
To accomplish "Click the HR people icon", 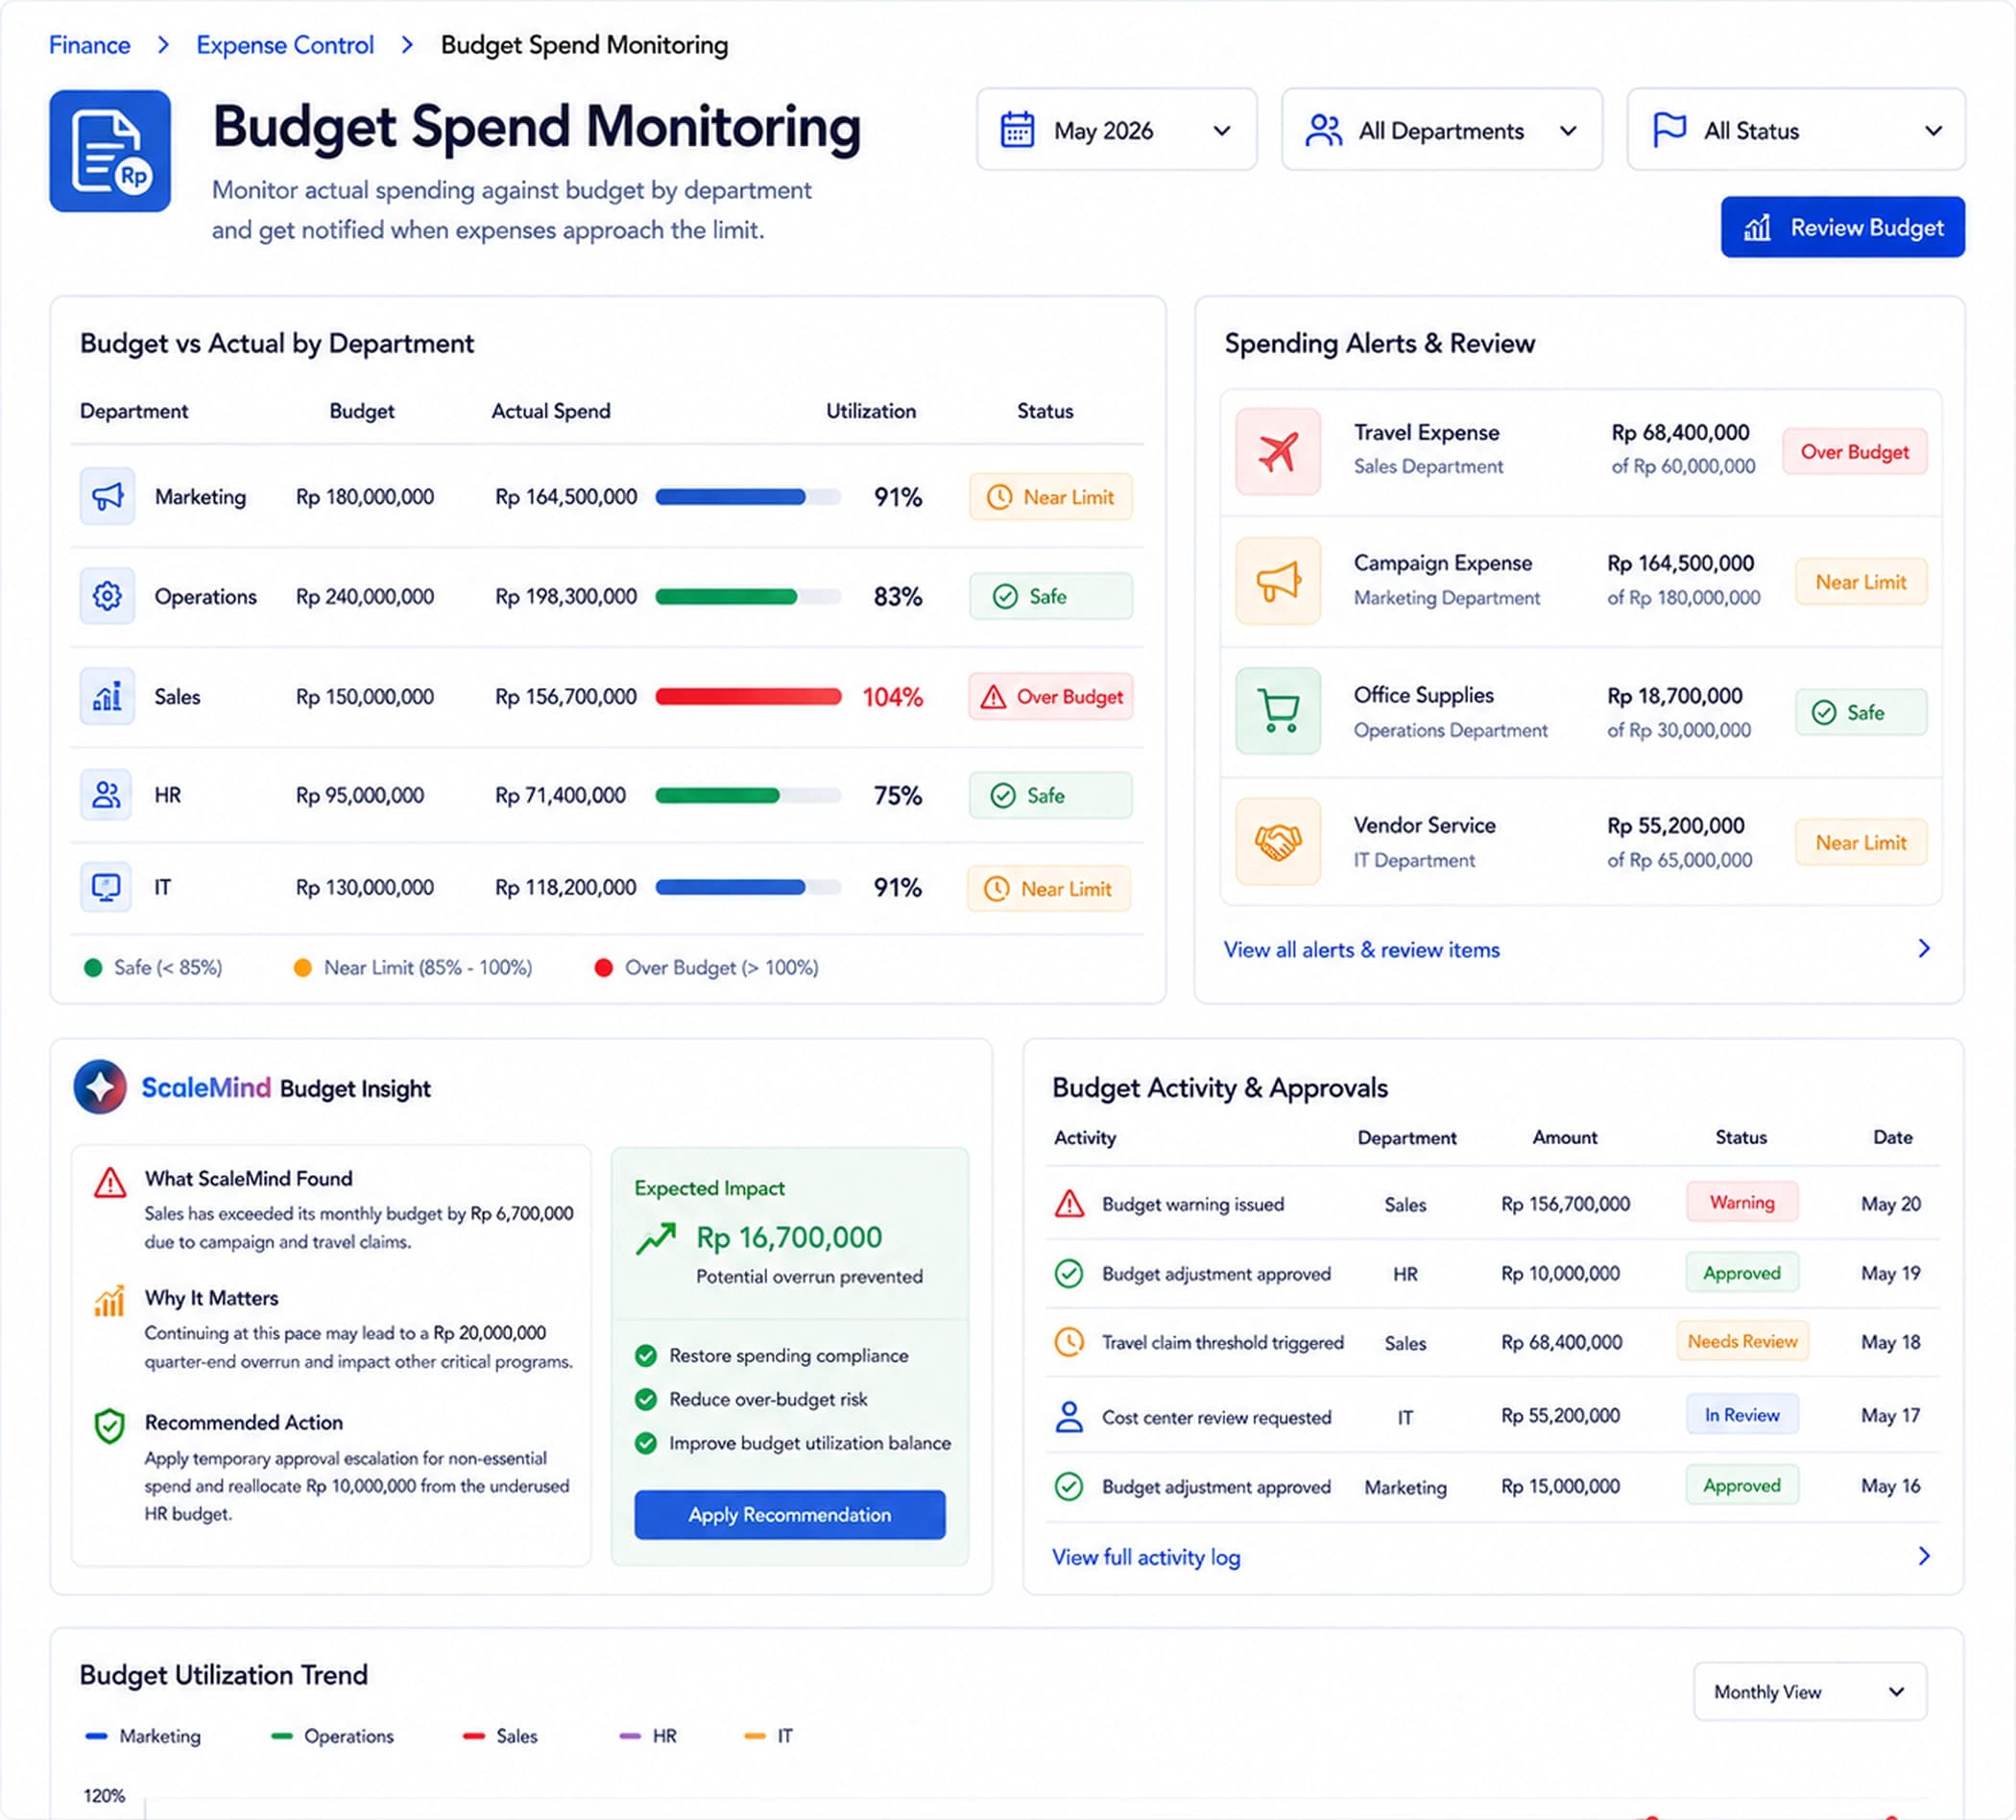I will (106, 795).
